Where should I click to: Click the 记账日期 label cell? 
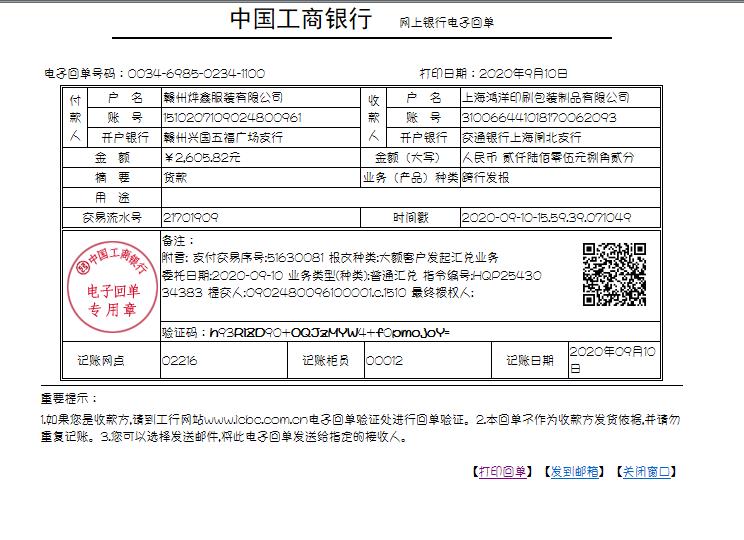tap(530, 361)
